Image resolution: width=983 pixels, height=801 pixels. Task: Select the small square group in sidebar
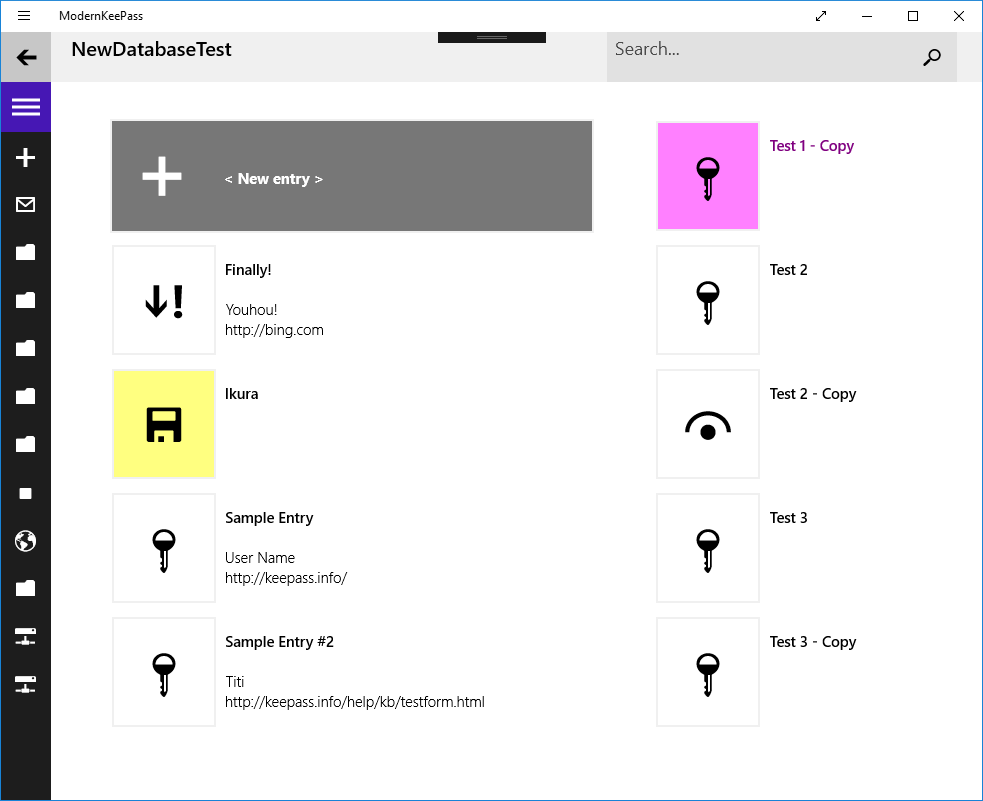tap(26, 493)
